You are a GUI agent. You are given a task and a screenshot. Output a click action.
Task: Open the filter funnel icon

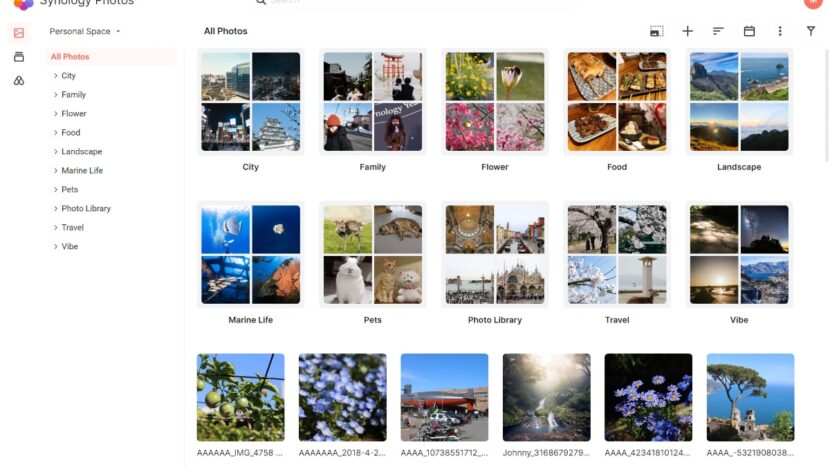(x=810, y=31)
